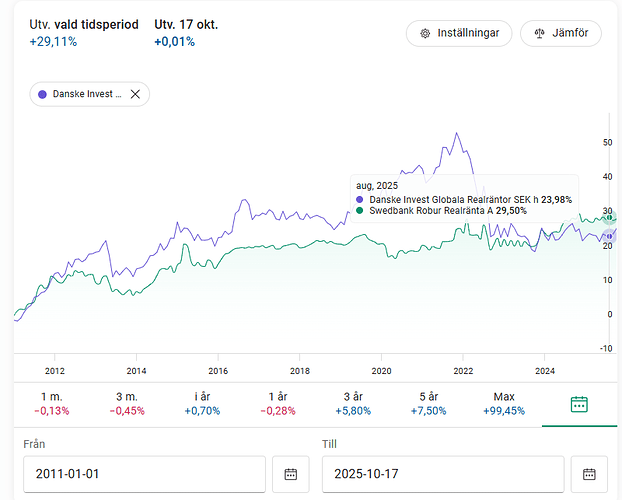Screen dimensions: 622x500
Task: Open calendar picker for Från date
Action: coord(290,473)
